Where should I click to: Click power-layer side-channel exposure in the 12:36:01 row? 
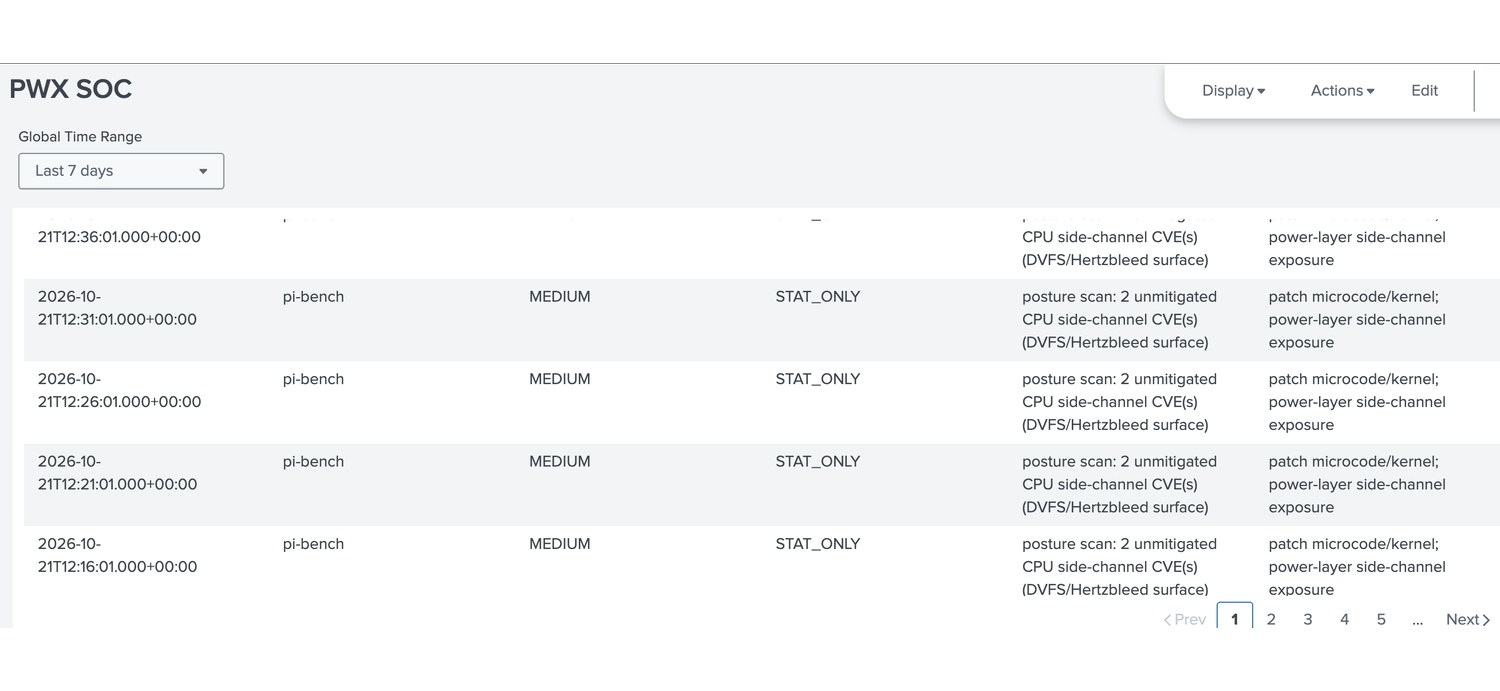pyautogui.click(x=1357, y=248)
